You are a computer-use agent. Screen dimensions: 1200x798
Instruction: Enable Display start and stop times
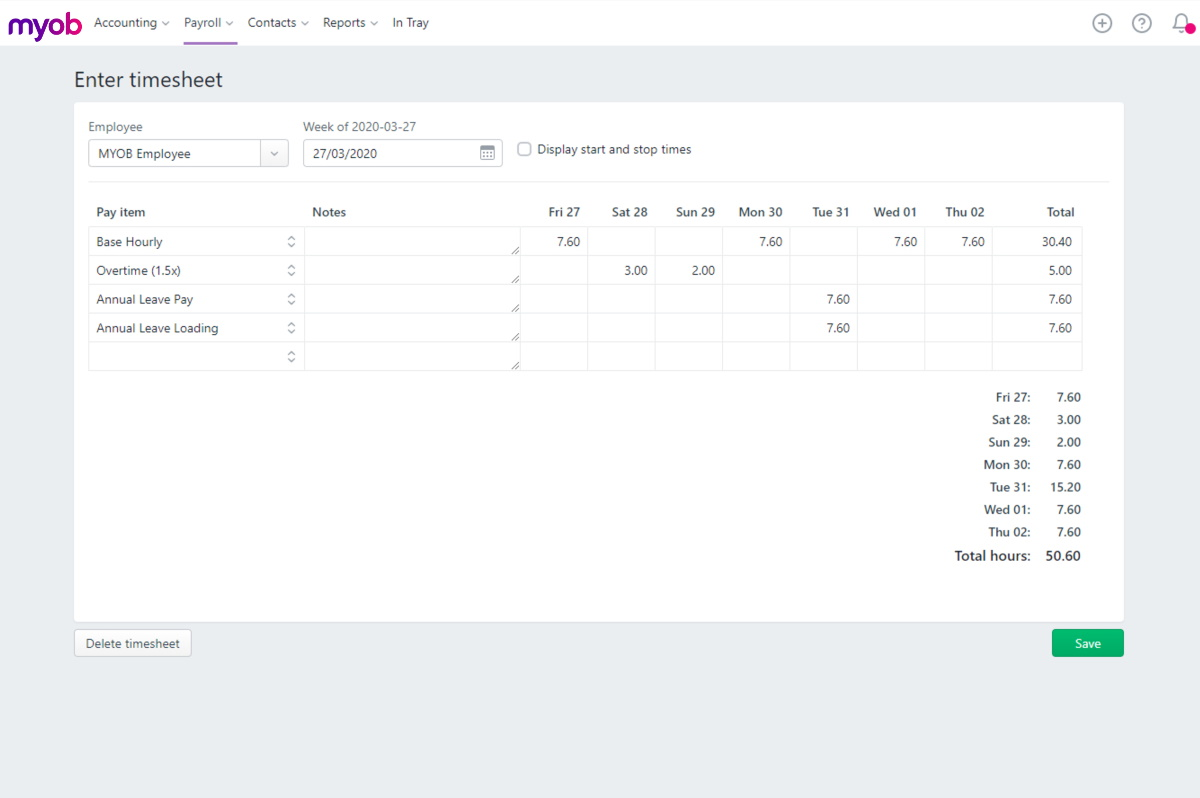point(524,150)
